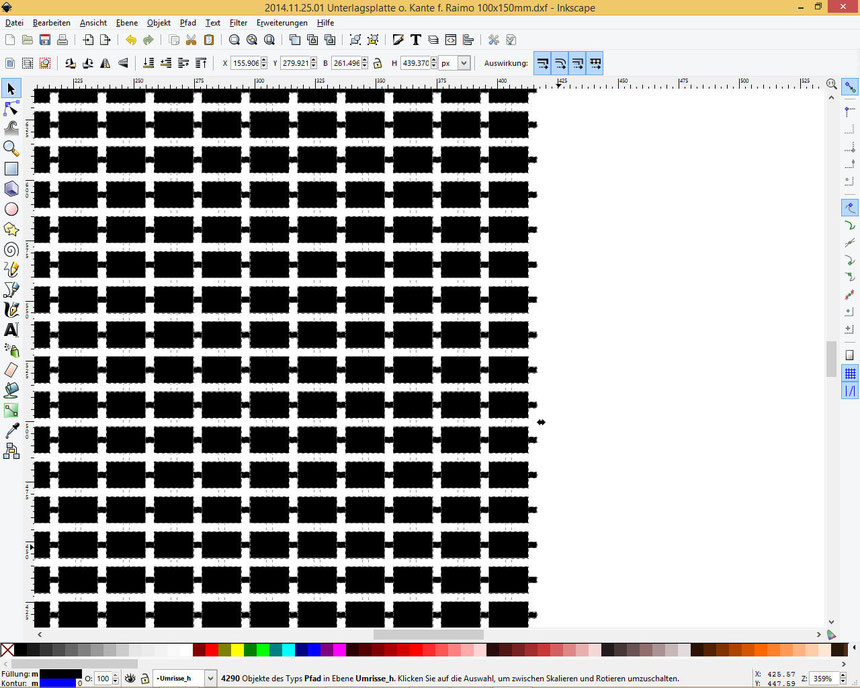Activate the spiral tool
Image resolution: width=860 pixels, height=688 pixels.
point(11,250)
